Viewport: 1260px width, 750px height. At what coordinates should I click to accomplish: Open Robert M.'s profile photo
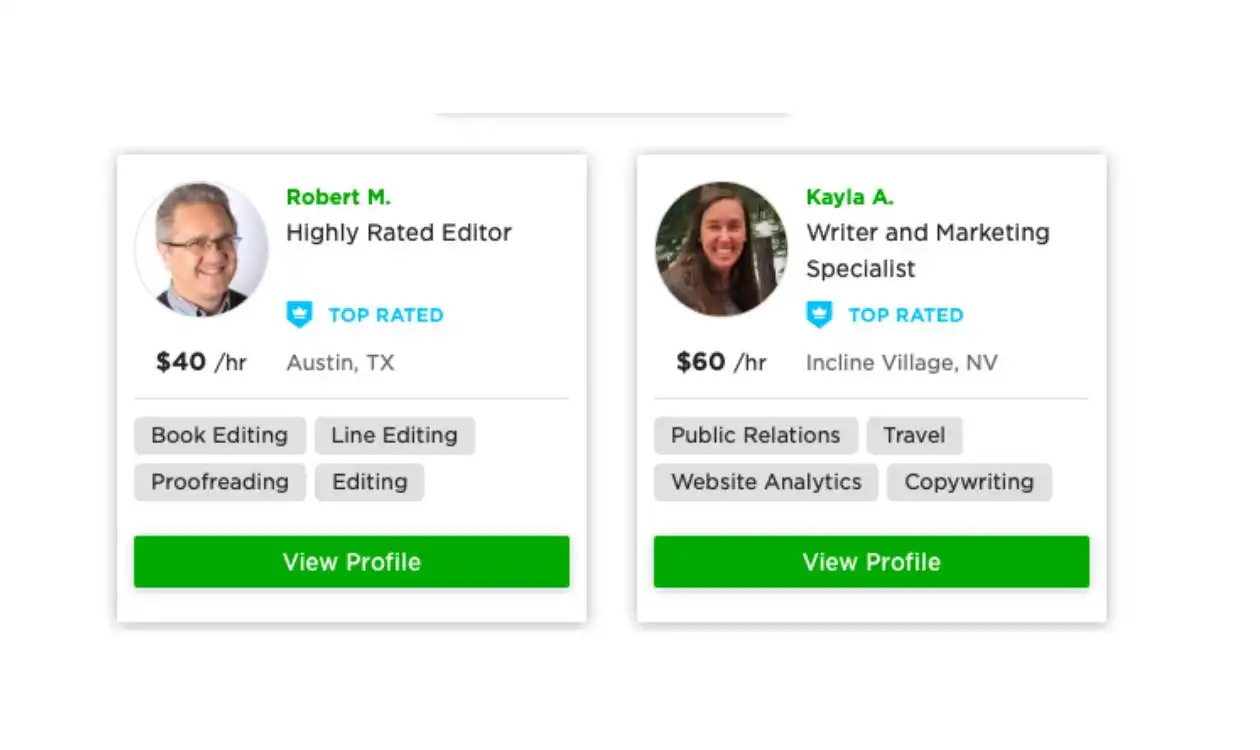click(202, 249)
